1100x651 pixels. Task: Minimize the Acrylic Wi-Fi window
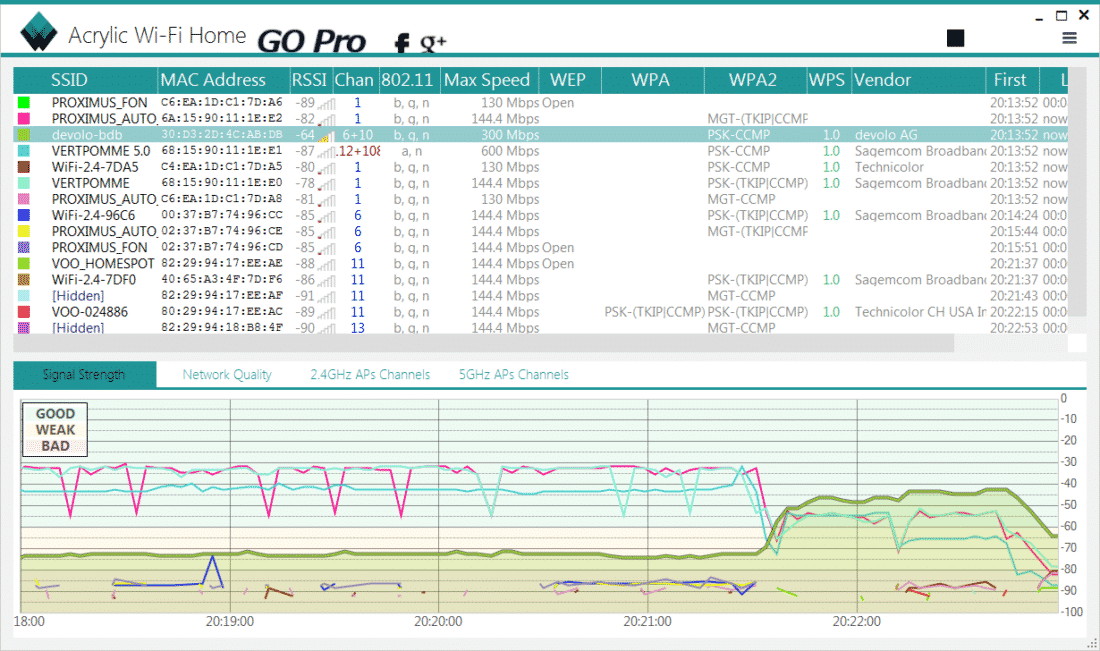point(1039,17)
